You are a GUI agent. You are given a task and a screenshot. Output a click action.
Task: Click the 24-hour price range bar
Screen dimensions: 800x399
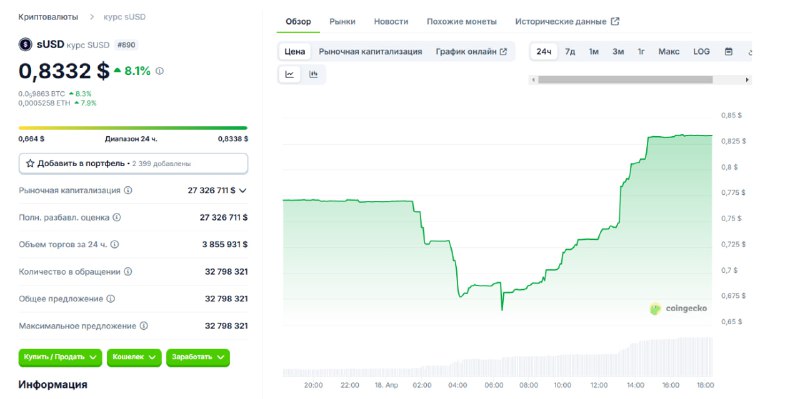click(x=133, y=128)
